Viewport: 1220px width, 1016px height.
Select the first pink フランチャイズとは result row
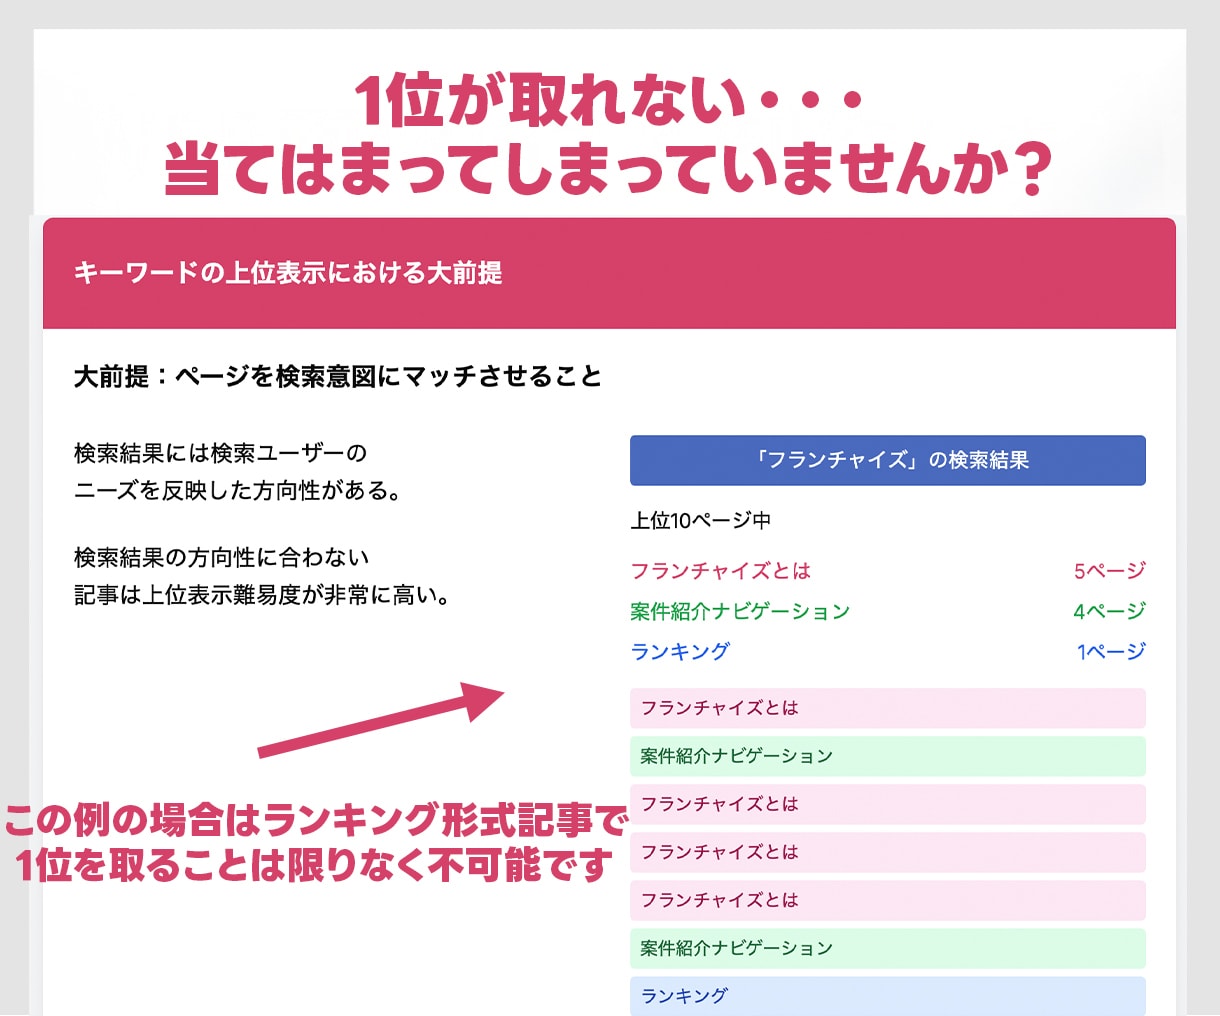[x=887, y=708]
